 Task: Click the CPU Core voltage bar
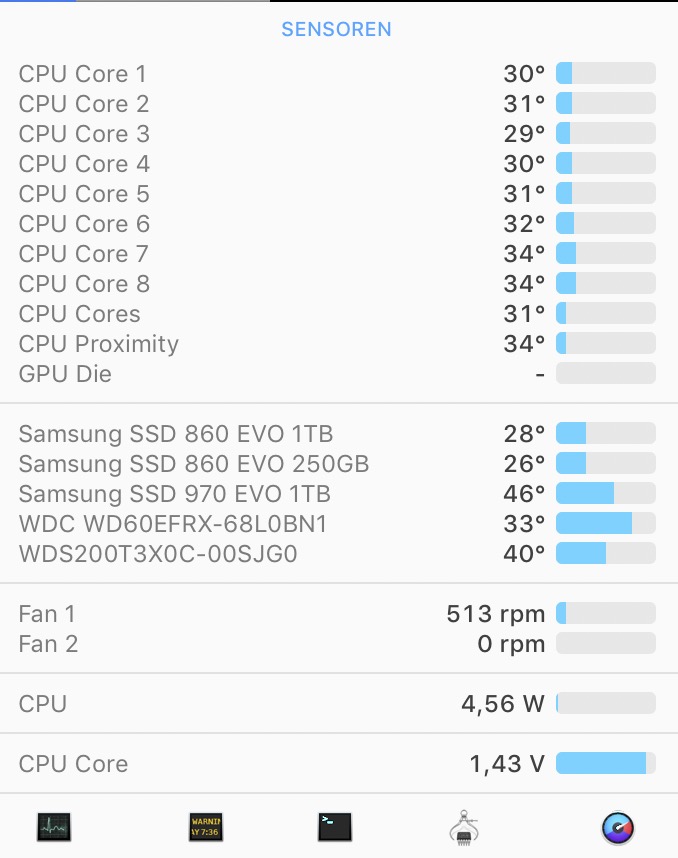(605, 764)
